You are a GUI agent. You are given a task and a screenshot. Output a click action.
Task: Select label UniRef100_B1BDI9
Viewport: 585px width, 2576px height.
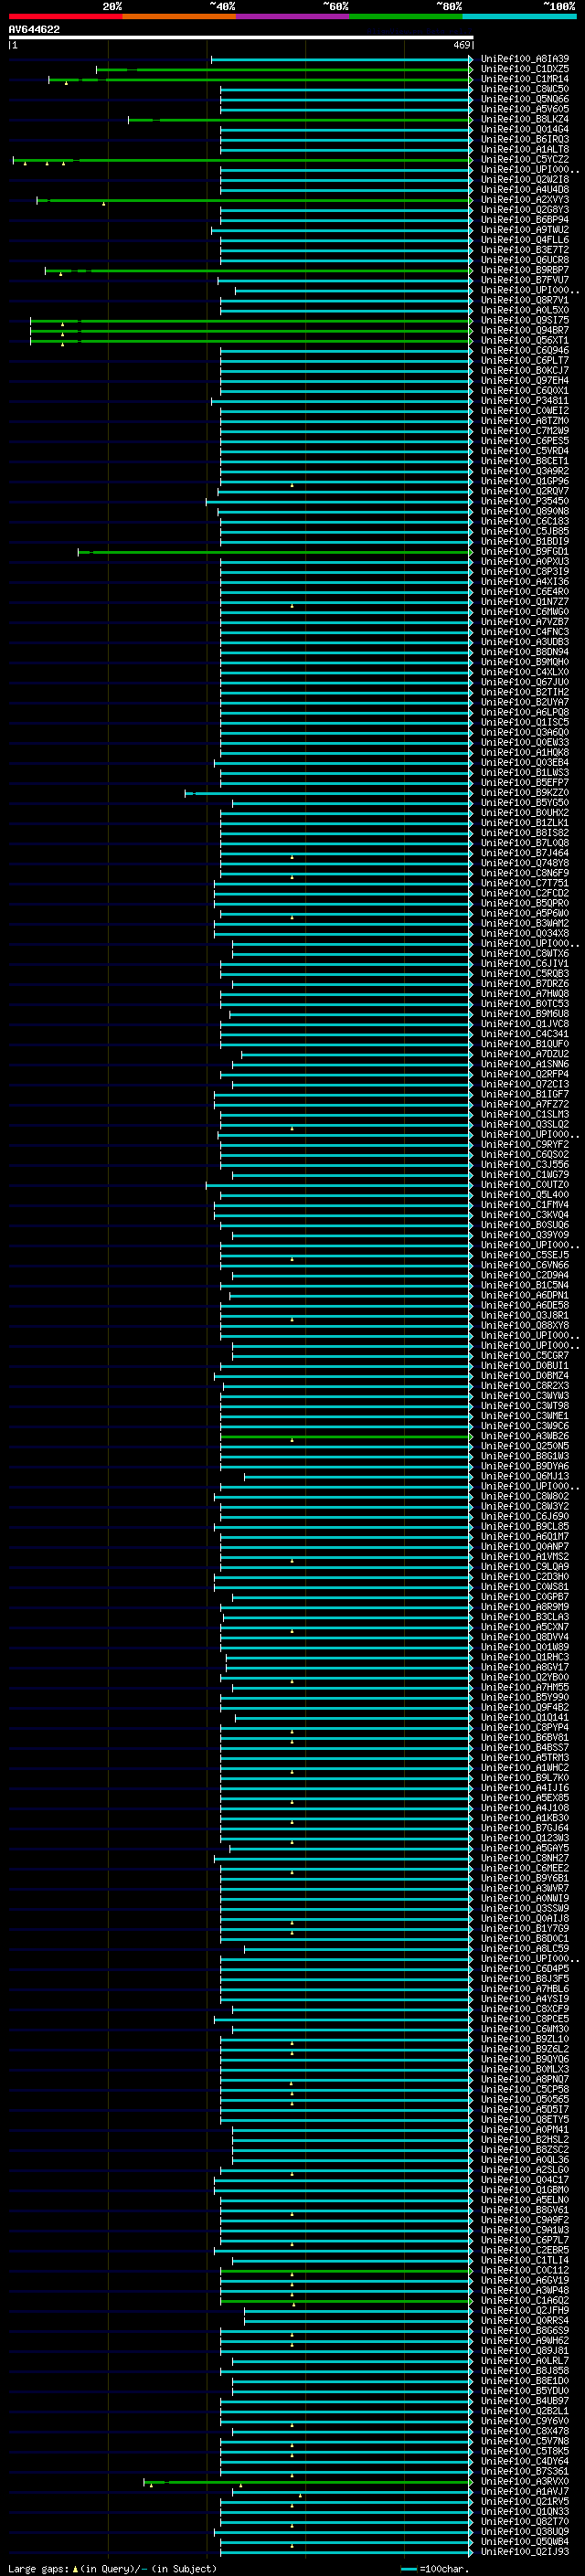coord(524,541)
